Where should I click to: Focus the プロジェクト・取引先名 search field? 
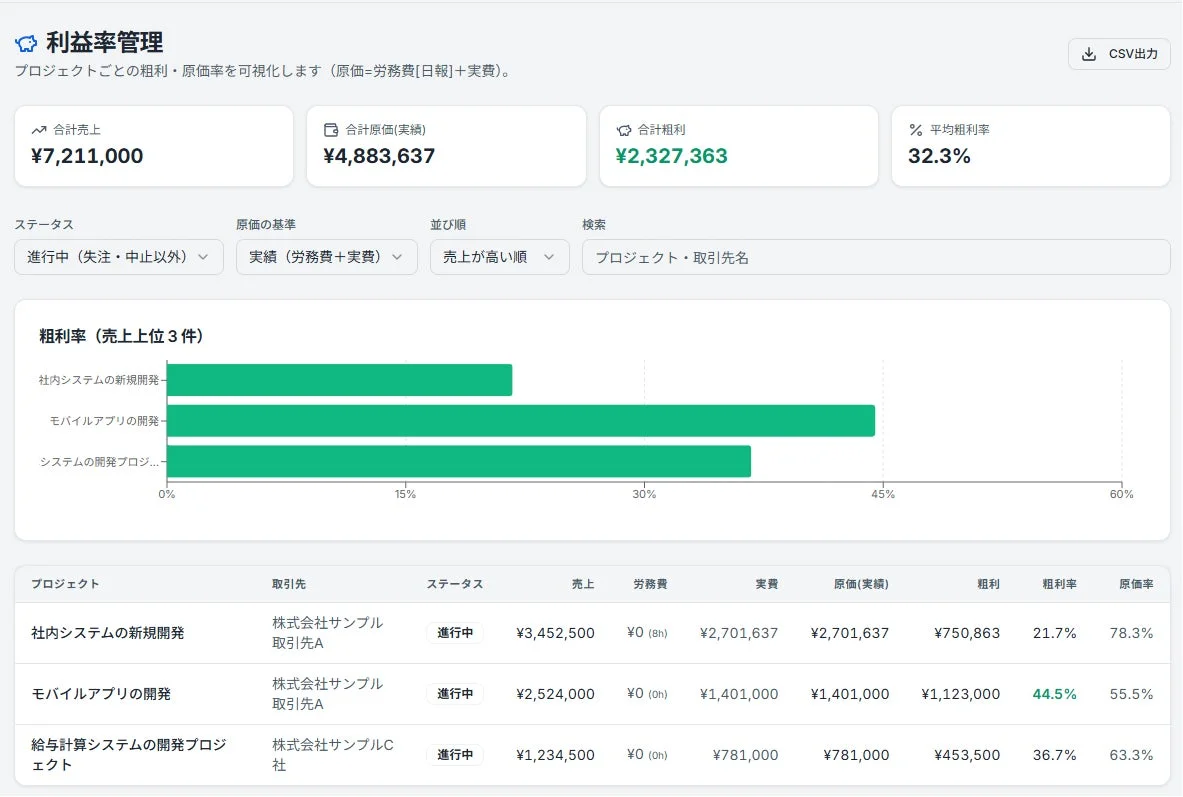tap(876, 257)
